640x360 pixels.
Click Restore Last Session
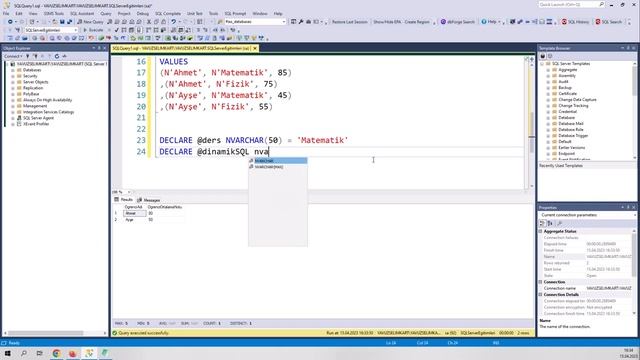[349, 22]
